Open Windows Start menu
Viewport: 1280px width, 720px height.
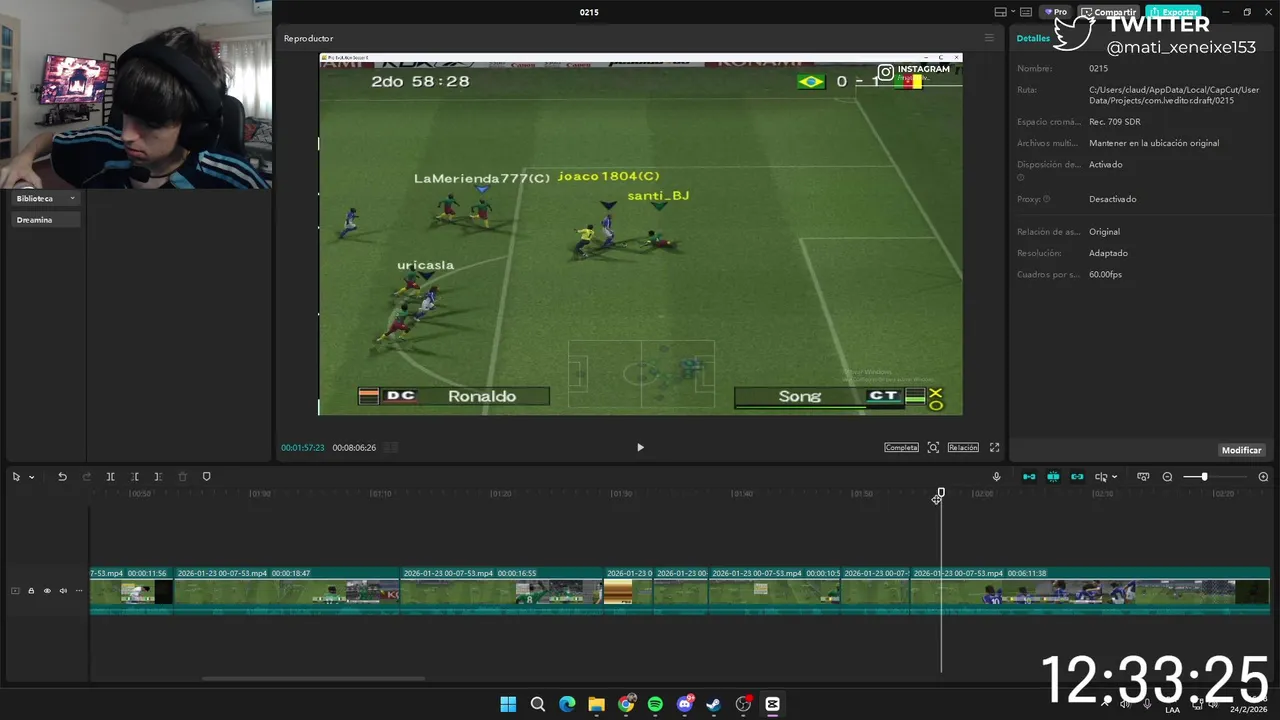point(508,704)
